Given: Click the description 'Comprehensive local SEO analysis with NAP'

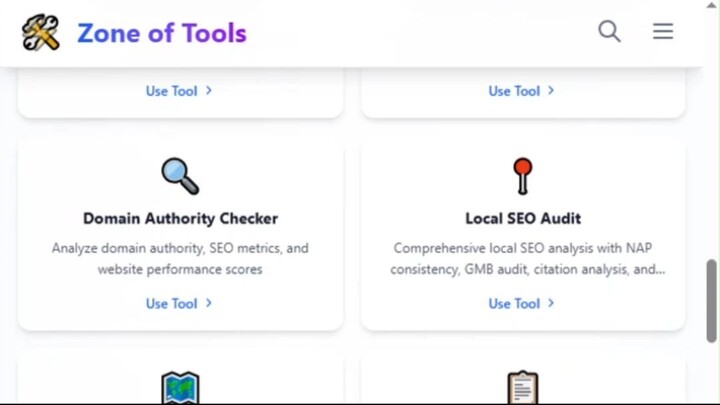Looking at the screenshot, I should click(528, 259).
